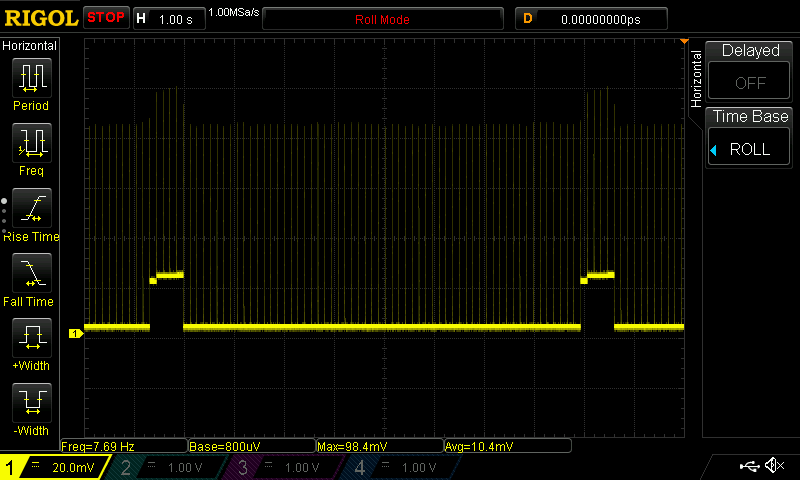The width and height of the screenshot is (800, 480).
Task: Click the Avg=10.4mV measurement readout
Action: (508, 446)
